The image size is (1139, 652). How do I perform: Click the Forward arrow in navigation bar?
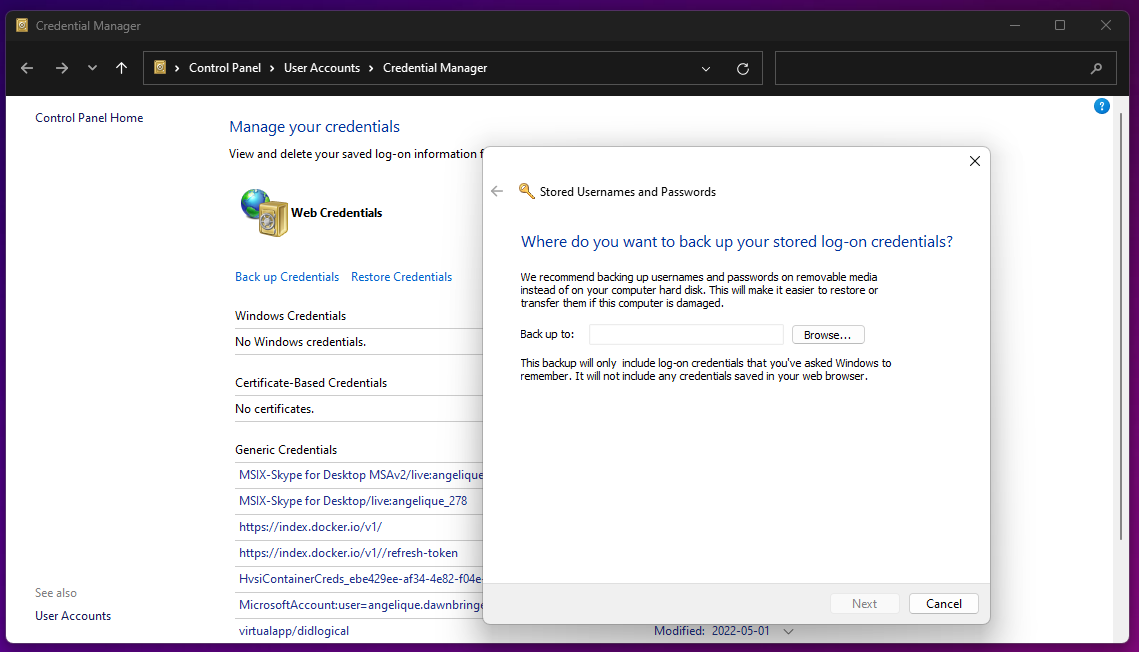pyautogui.click(x=62, y=68)
